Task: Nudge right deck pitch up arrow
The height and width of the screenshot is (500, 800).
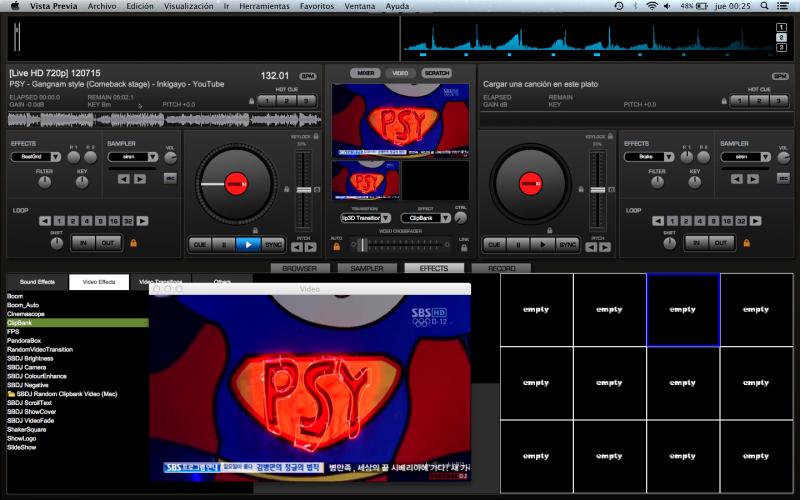Action: click(605, 247)
